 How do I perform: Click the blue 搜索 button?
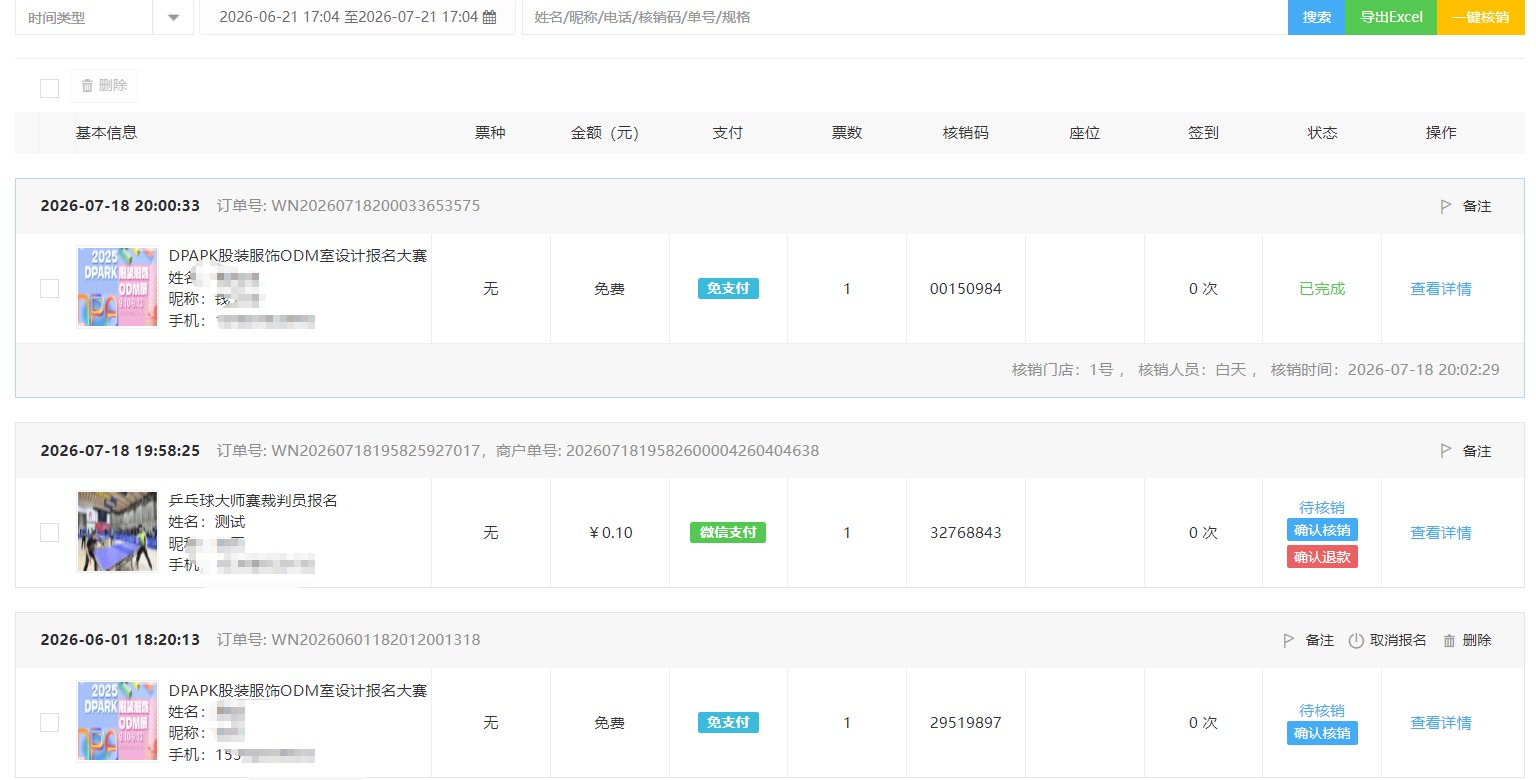(1317, 17)
